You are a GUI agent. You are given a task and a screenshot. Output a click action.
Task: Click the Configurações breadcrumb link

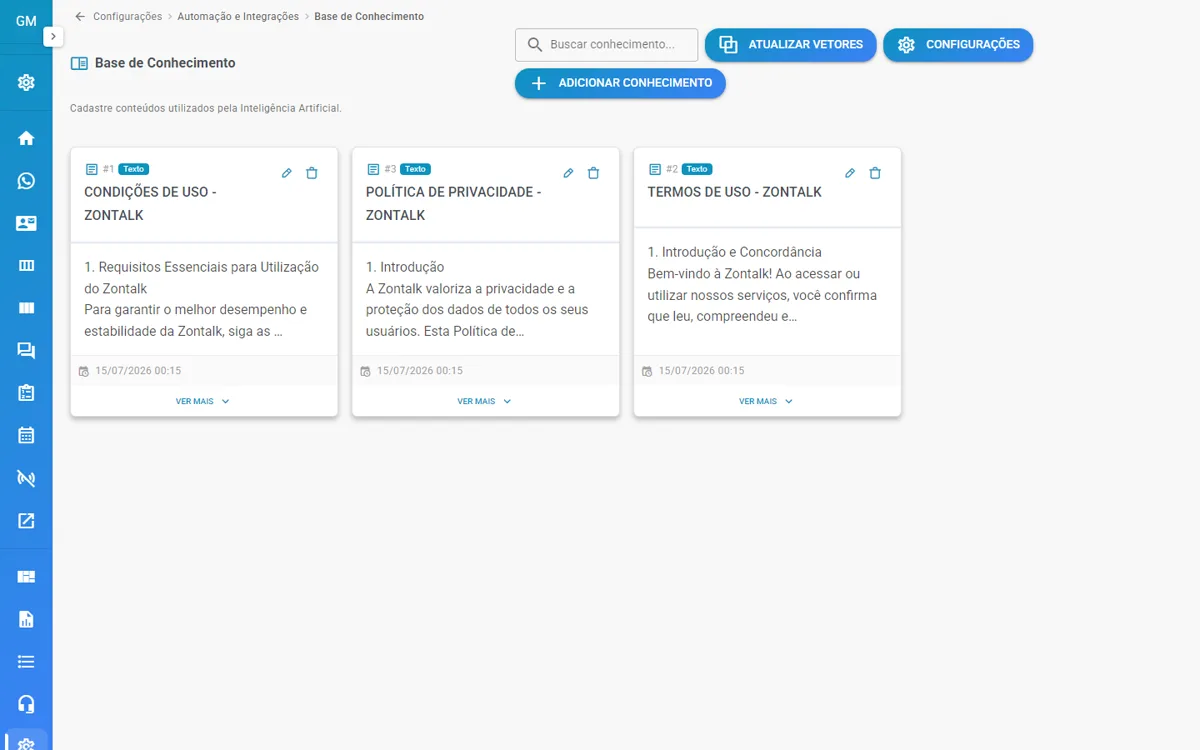click(127, 17)
